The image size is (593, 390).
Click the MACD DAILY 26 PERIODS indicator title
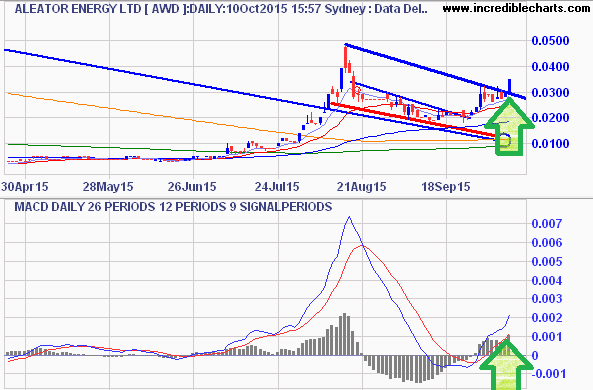pos(173,207)
